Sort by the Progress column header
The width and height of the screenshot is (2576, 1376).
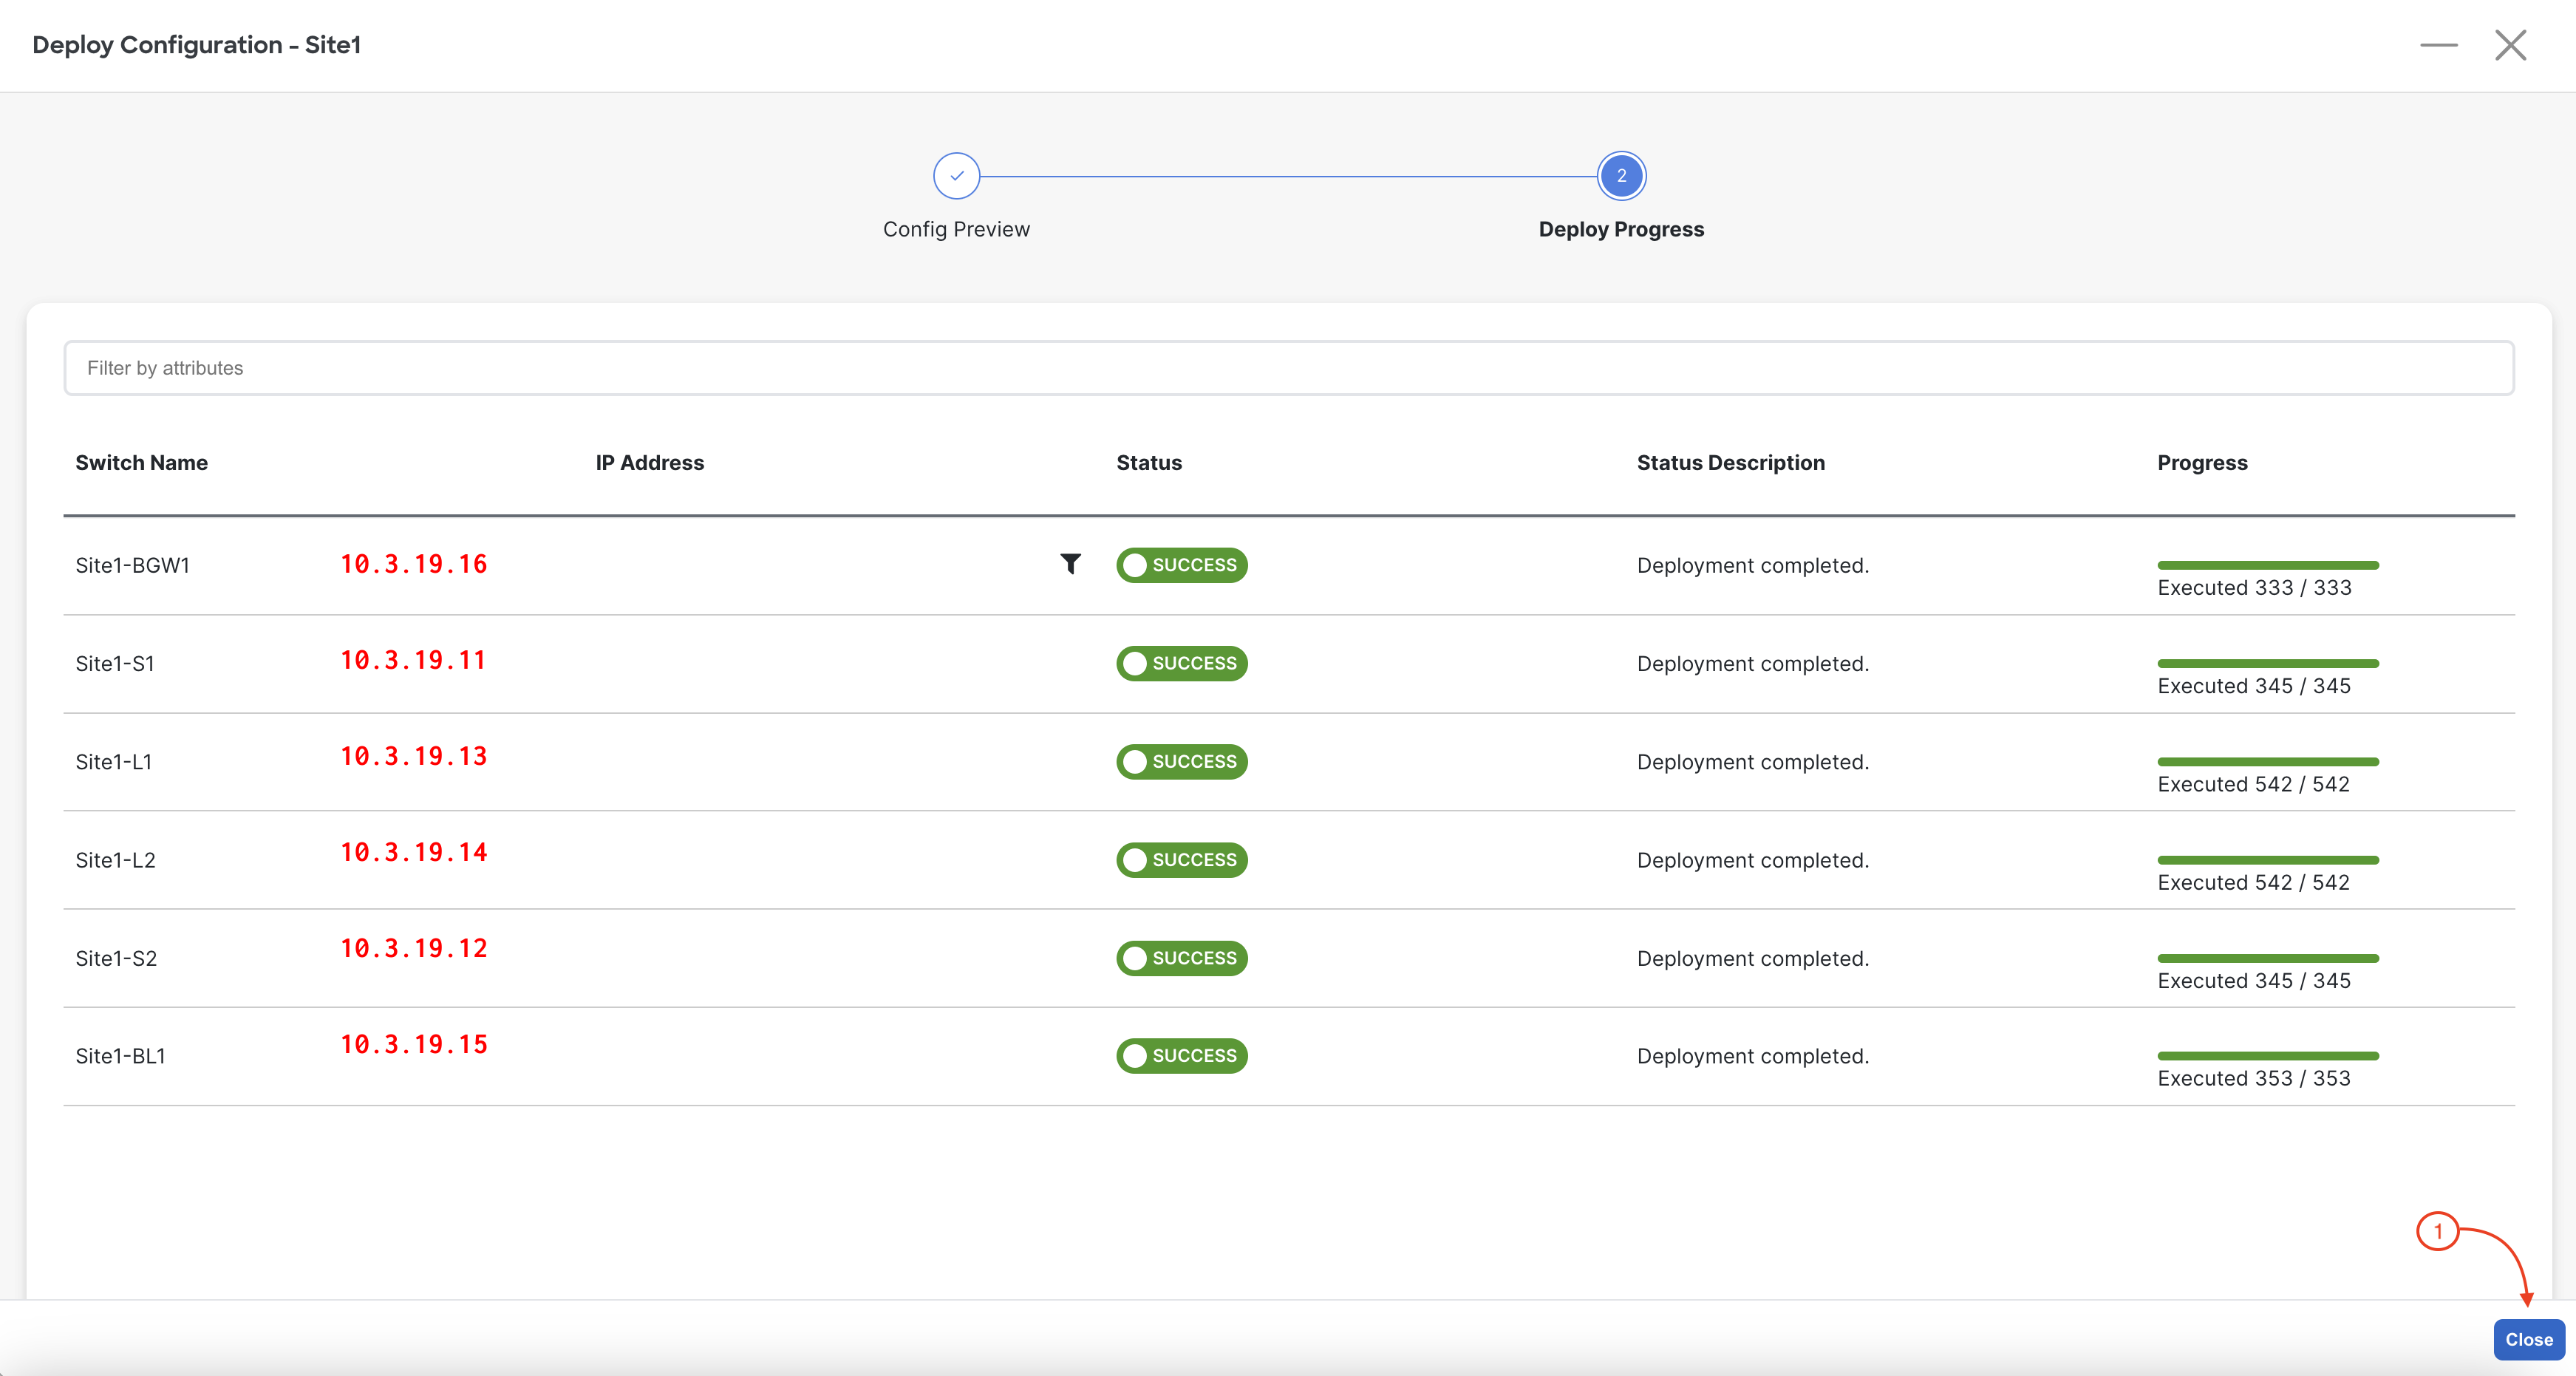point(2201,463)
